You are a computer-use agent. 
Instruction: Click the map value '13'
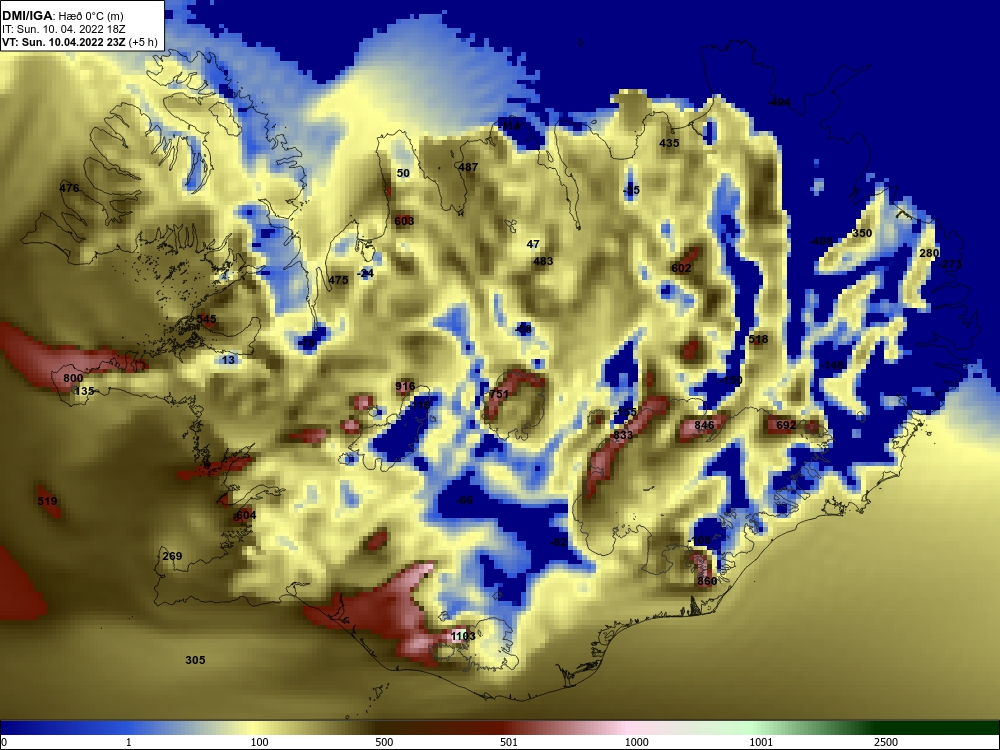[228, 360]
